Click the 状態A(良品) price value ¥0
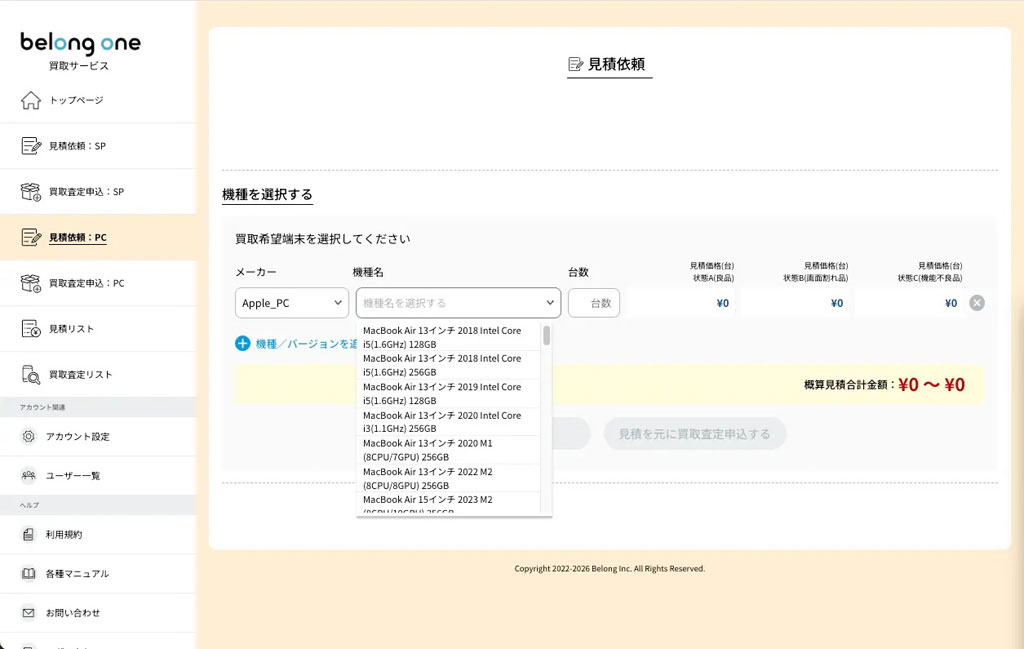The width and height of the screenshot is (1024, 649). (722, 303)
